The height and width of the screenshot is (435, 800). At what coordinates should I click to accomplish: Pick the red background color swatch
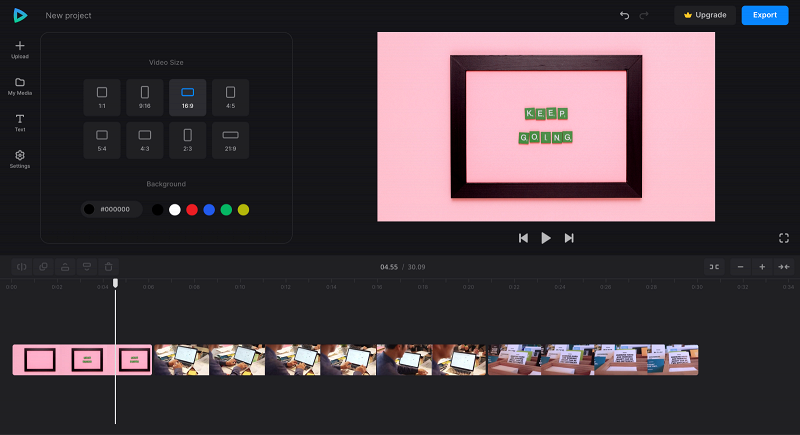pos(192,210)
